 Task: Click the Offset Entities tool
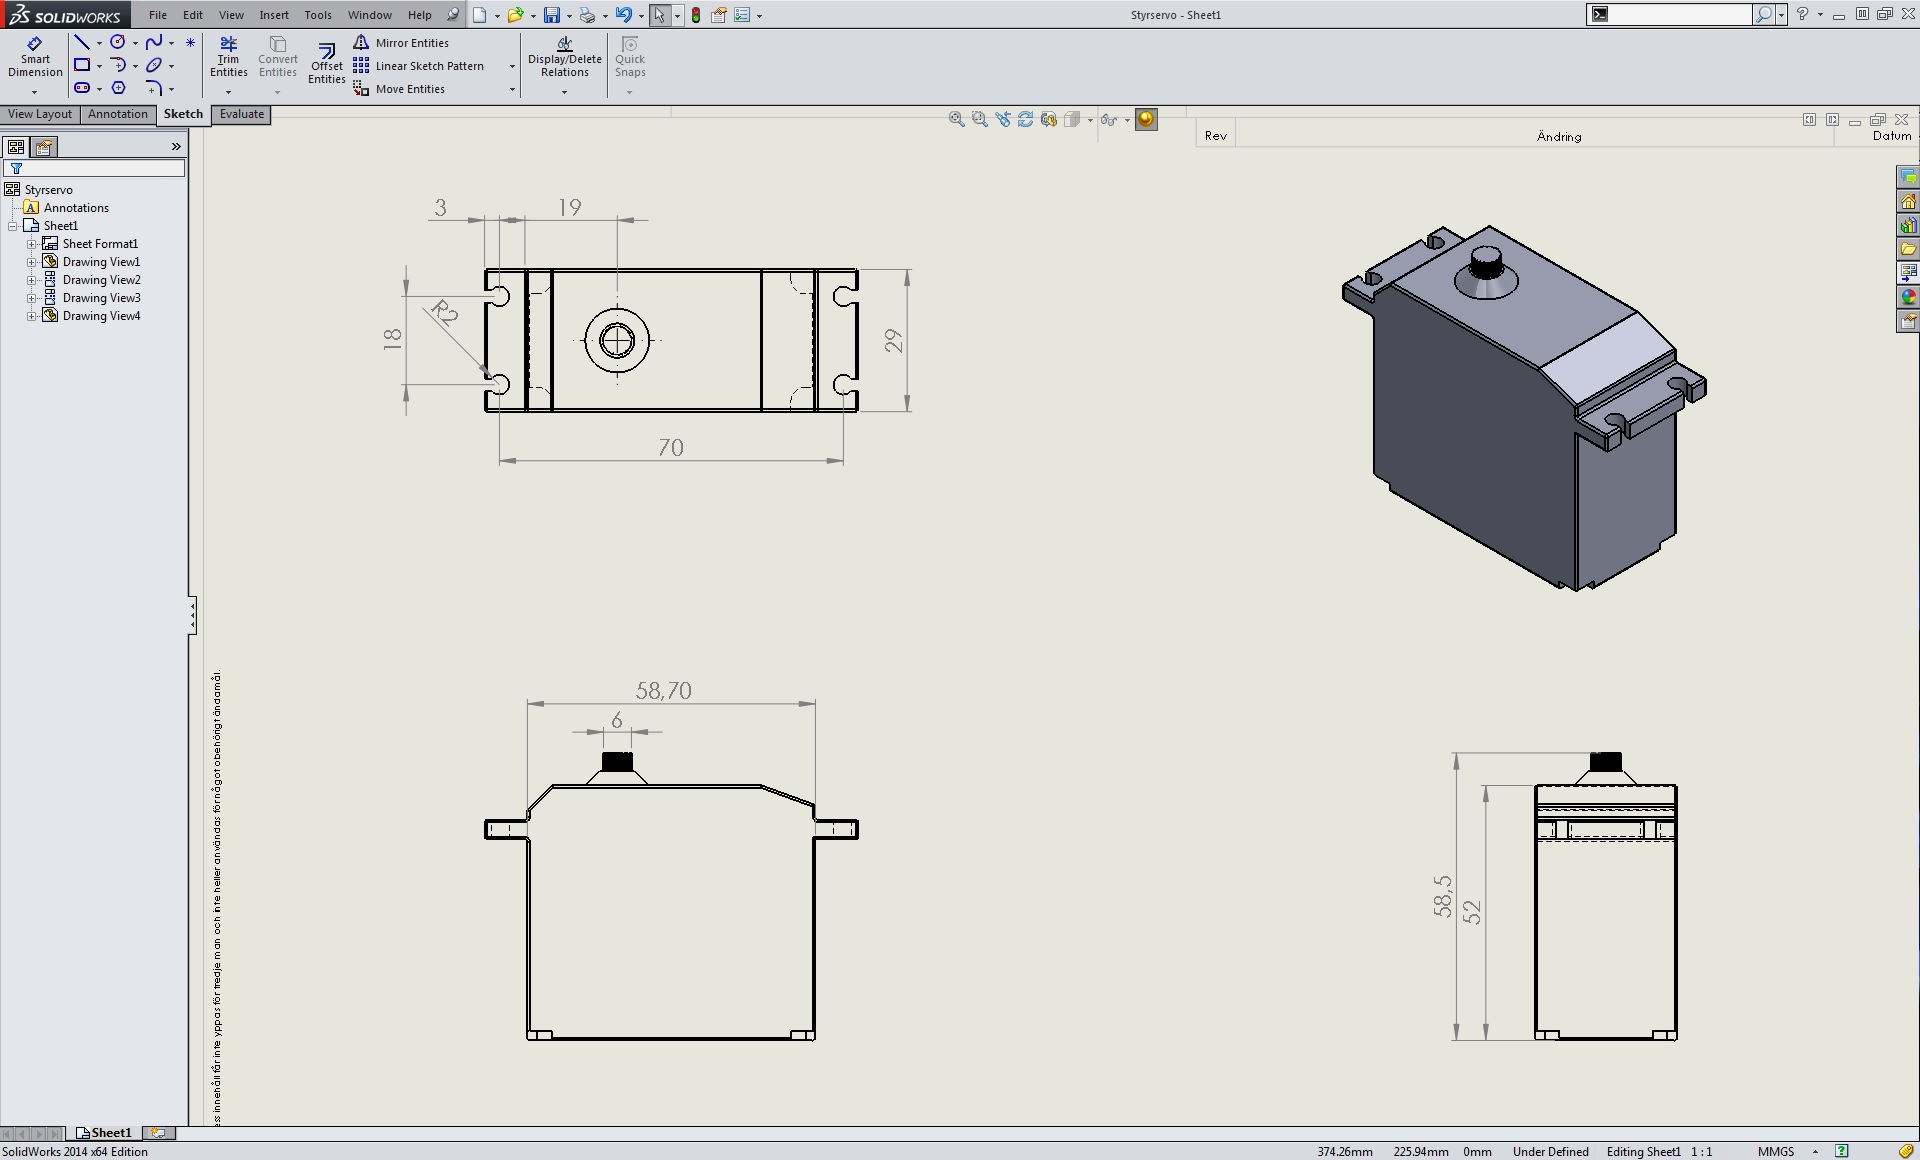pyautogui.click(x=327, y=63)
